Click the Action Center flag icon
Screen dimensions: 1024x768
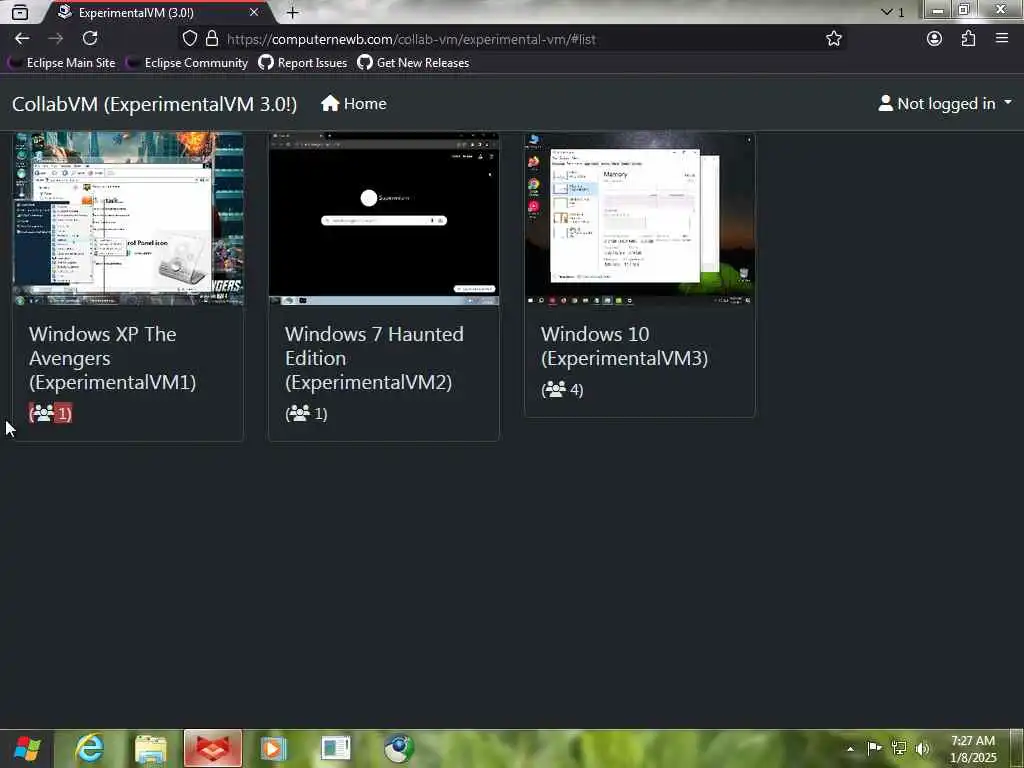pyautogui.click(x=874, y=748)
